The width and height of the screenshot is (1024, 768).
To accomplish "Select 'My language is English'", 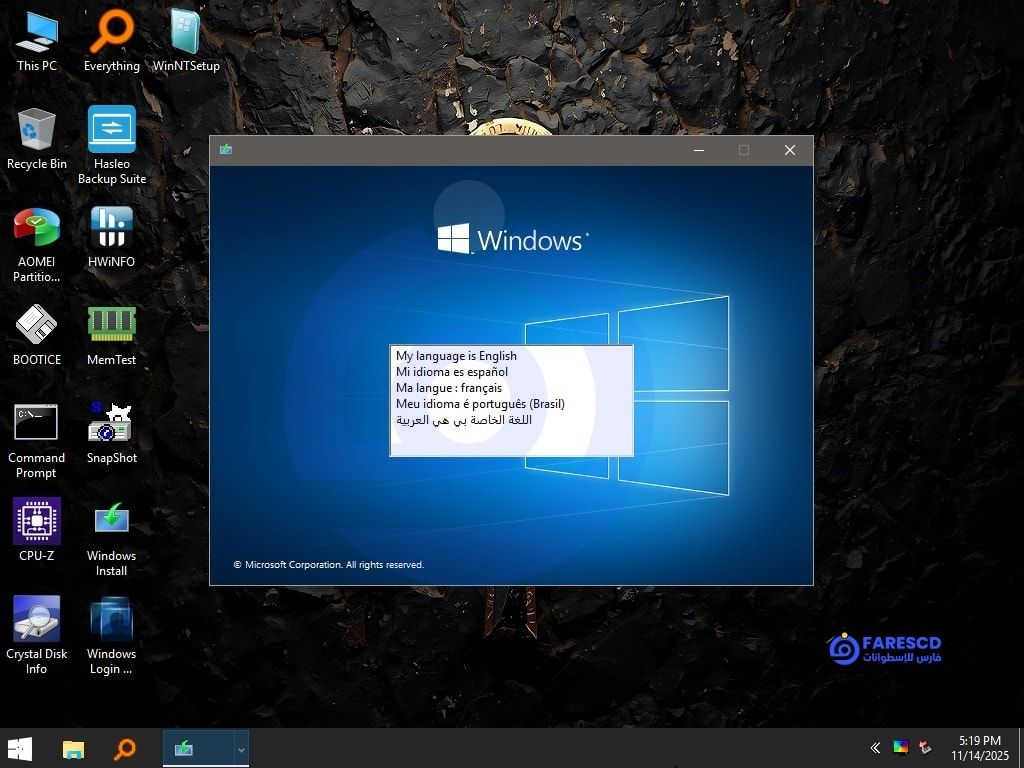I will tap(456, 356).
